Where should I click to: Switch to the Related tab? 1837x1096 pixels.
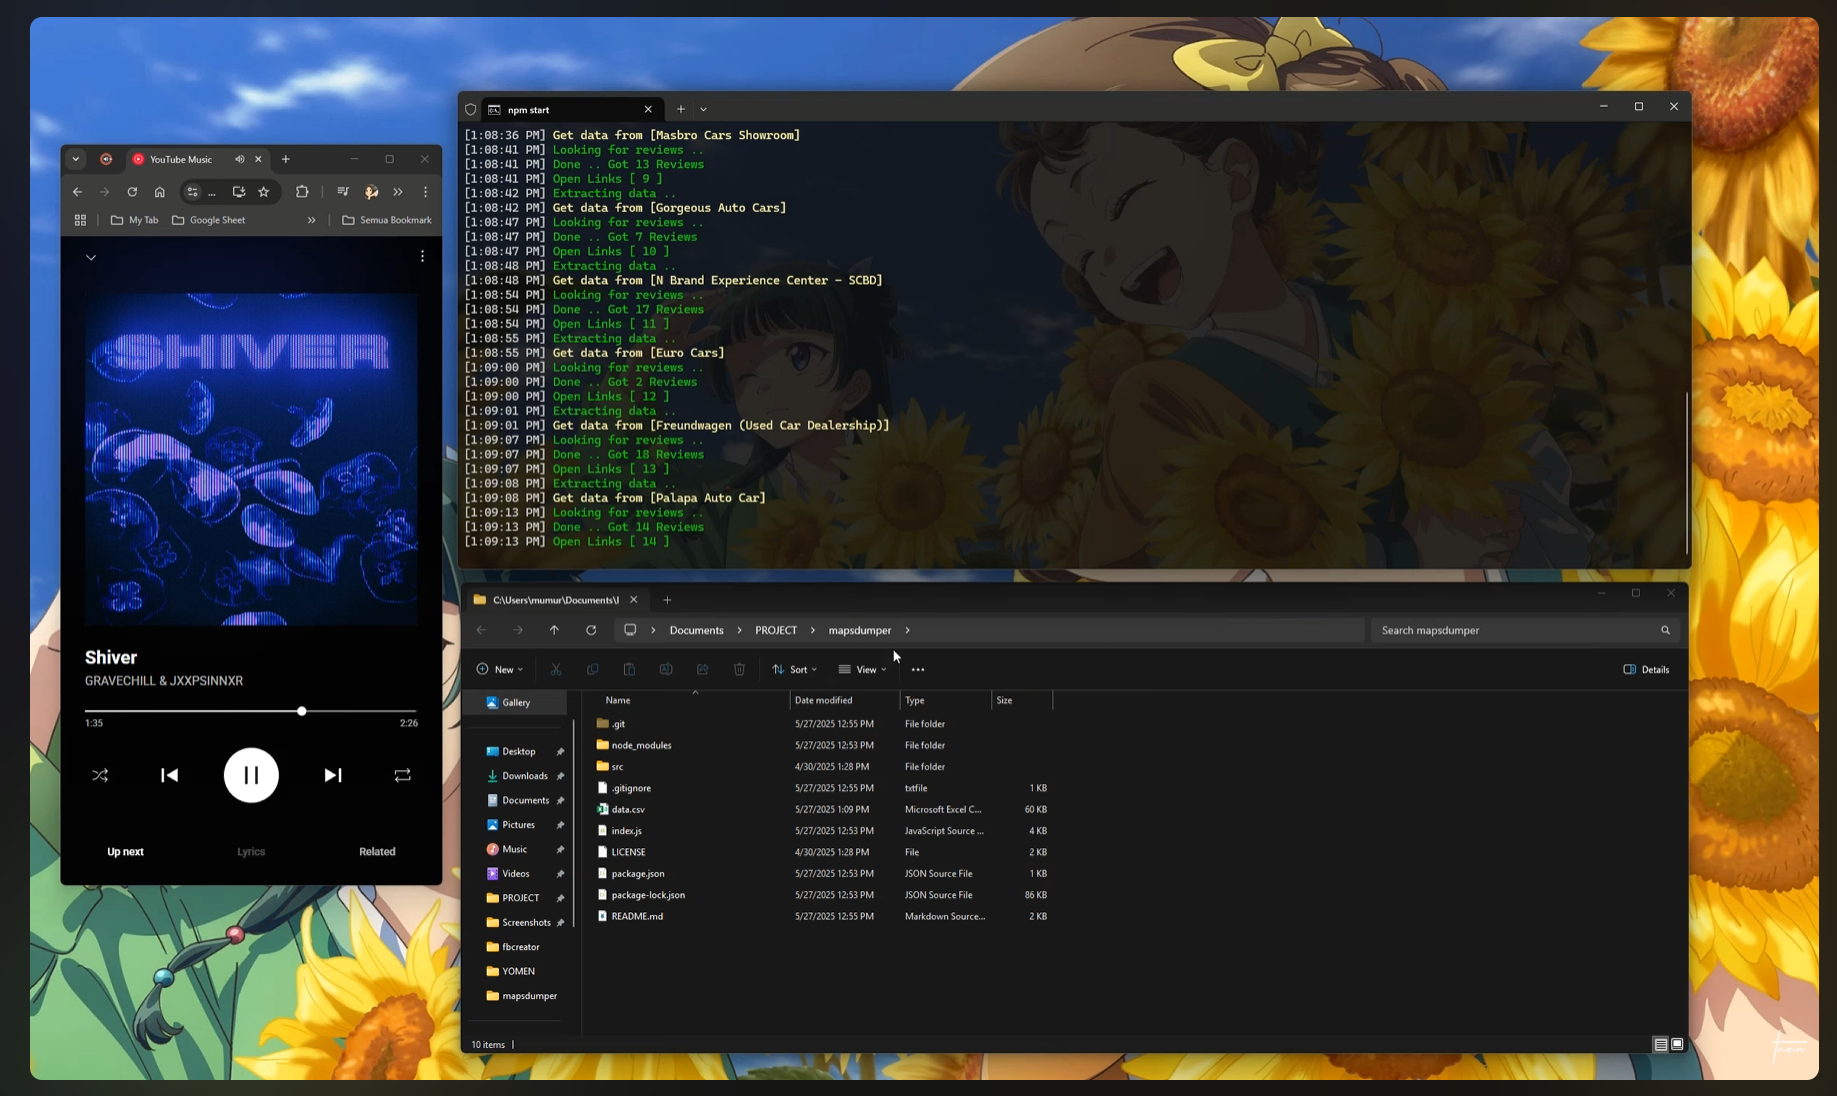click(x=377, y=852)
